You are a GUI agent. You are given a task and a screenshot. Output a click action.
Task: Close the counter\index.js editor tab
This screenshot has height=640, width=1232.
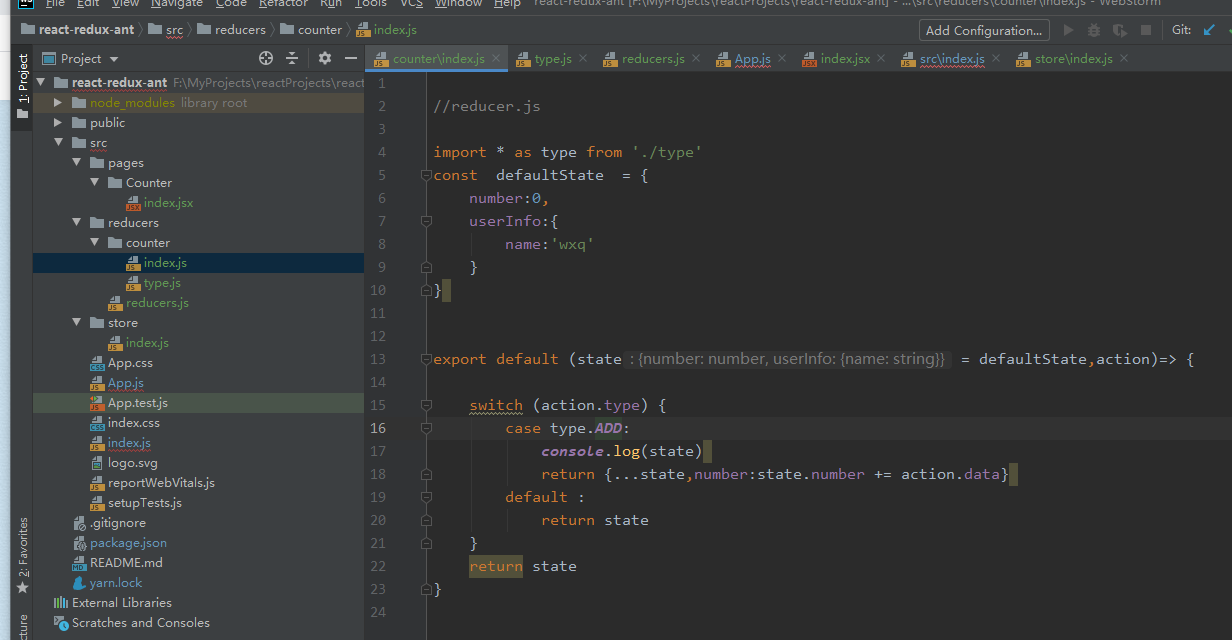click(497, 59)
